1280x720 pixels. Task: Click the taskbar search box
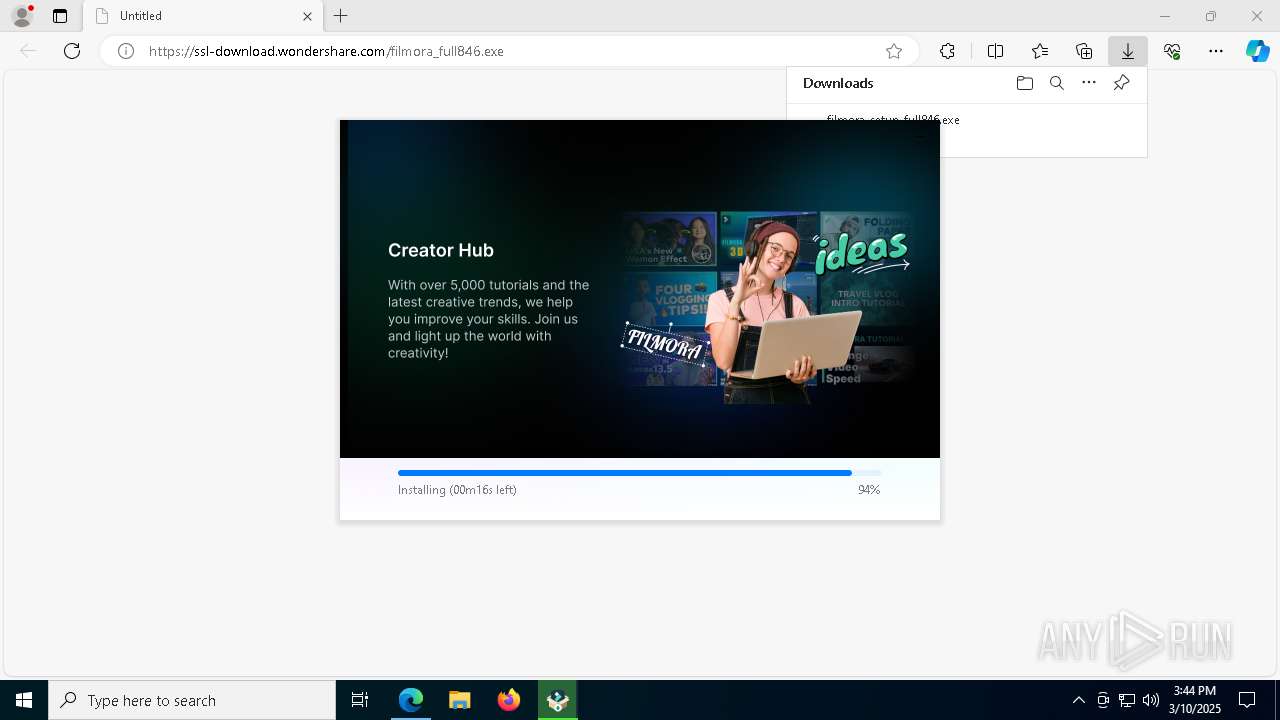(192, 700)
